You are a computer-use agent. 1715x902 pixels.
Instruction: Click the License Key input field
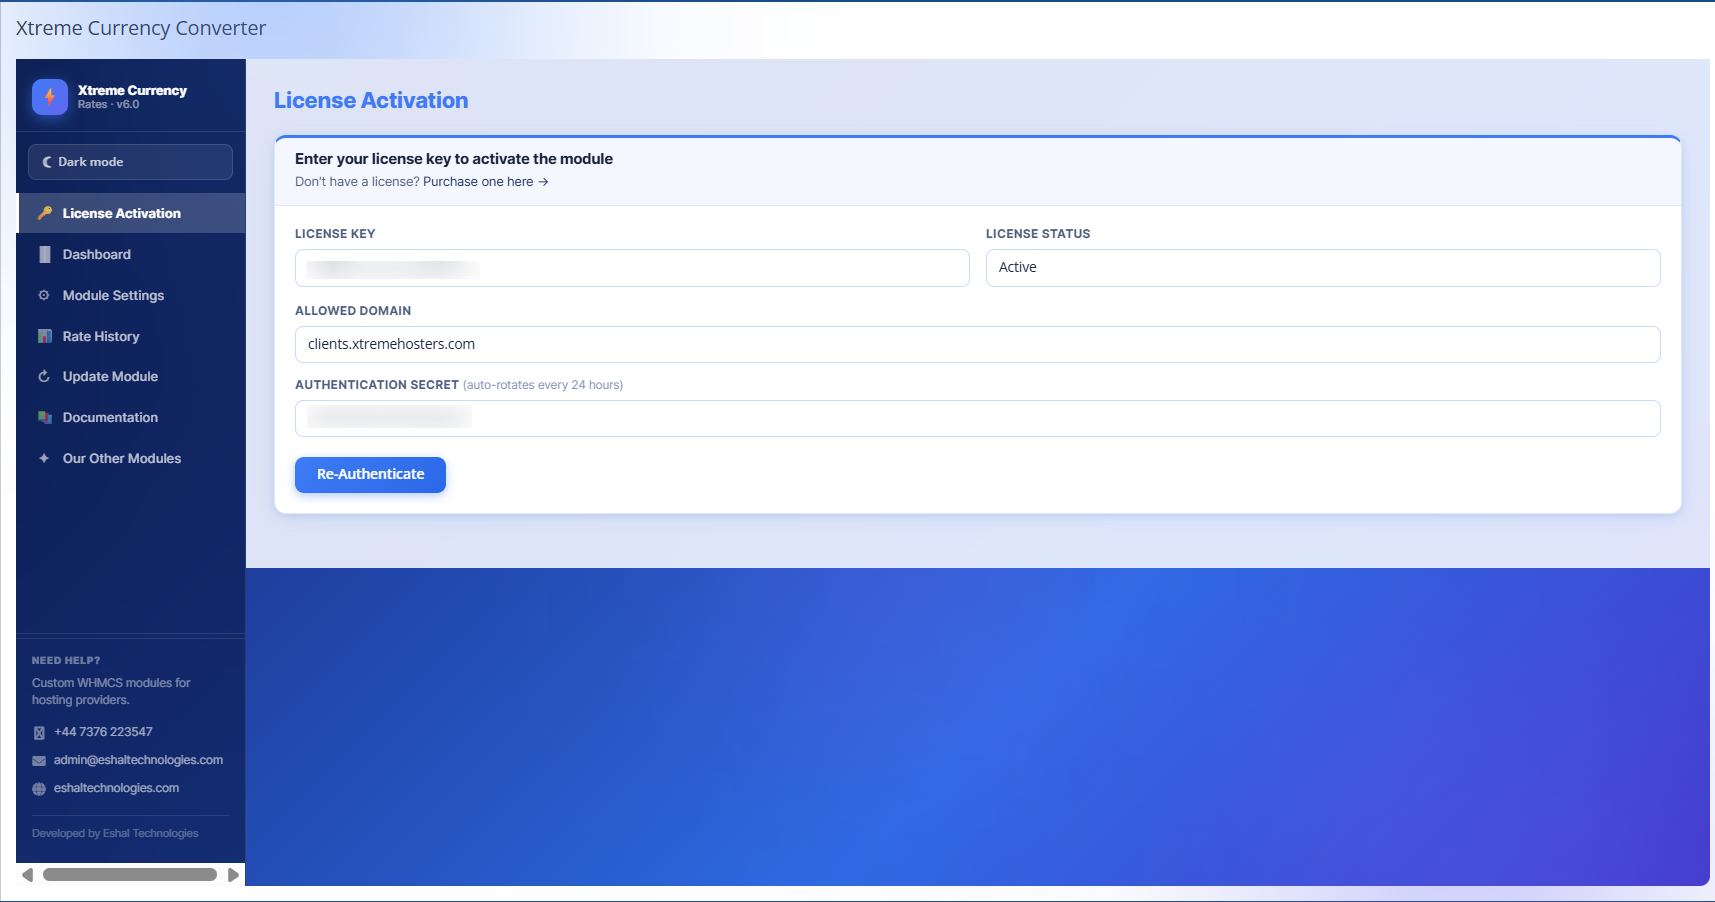pos(632,268)
